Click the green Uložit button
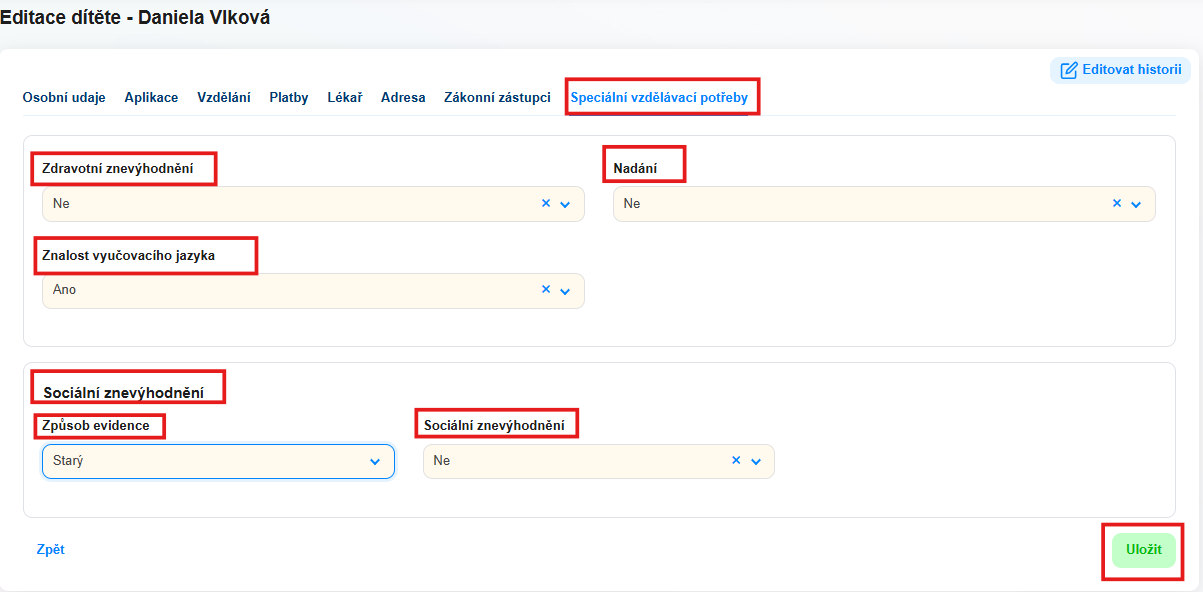 tap(1144, 550)
